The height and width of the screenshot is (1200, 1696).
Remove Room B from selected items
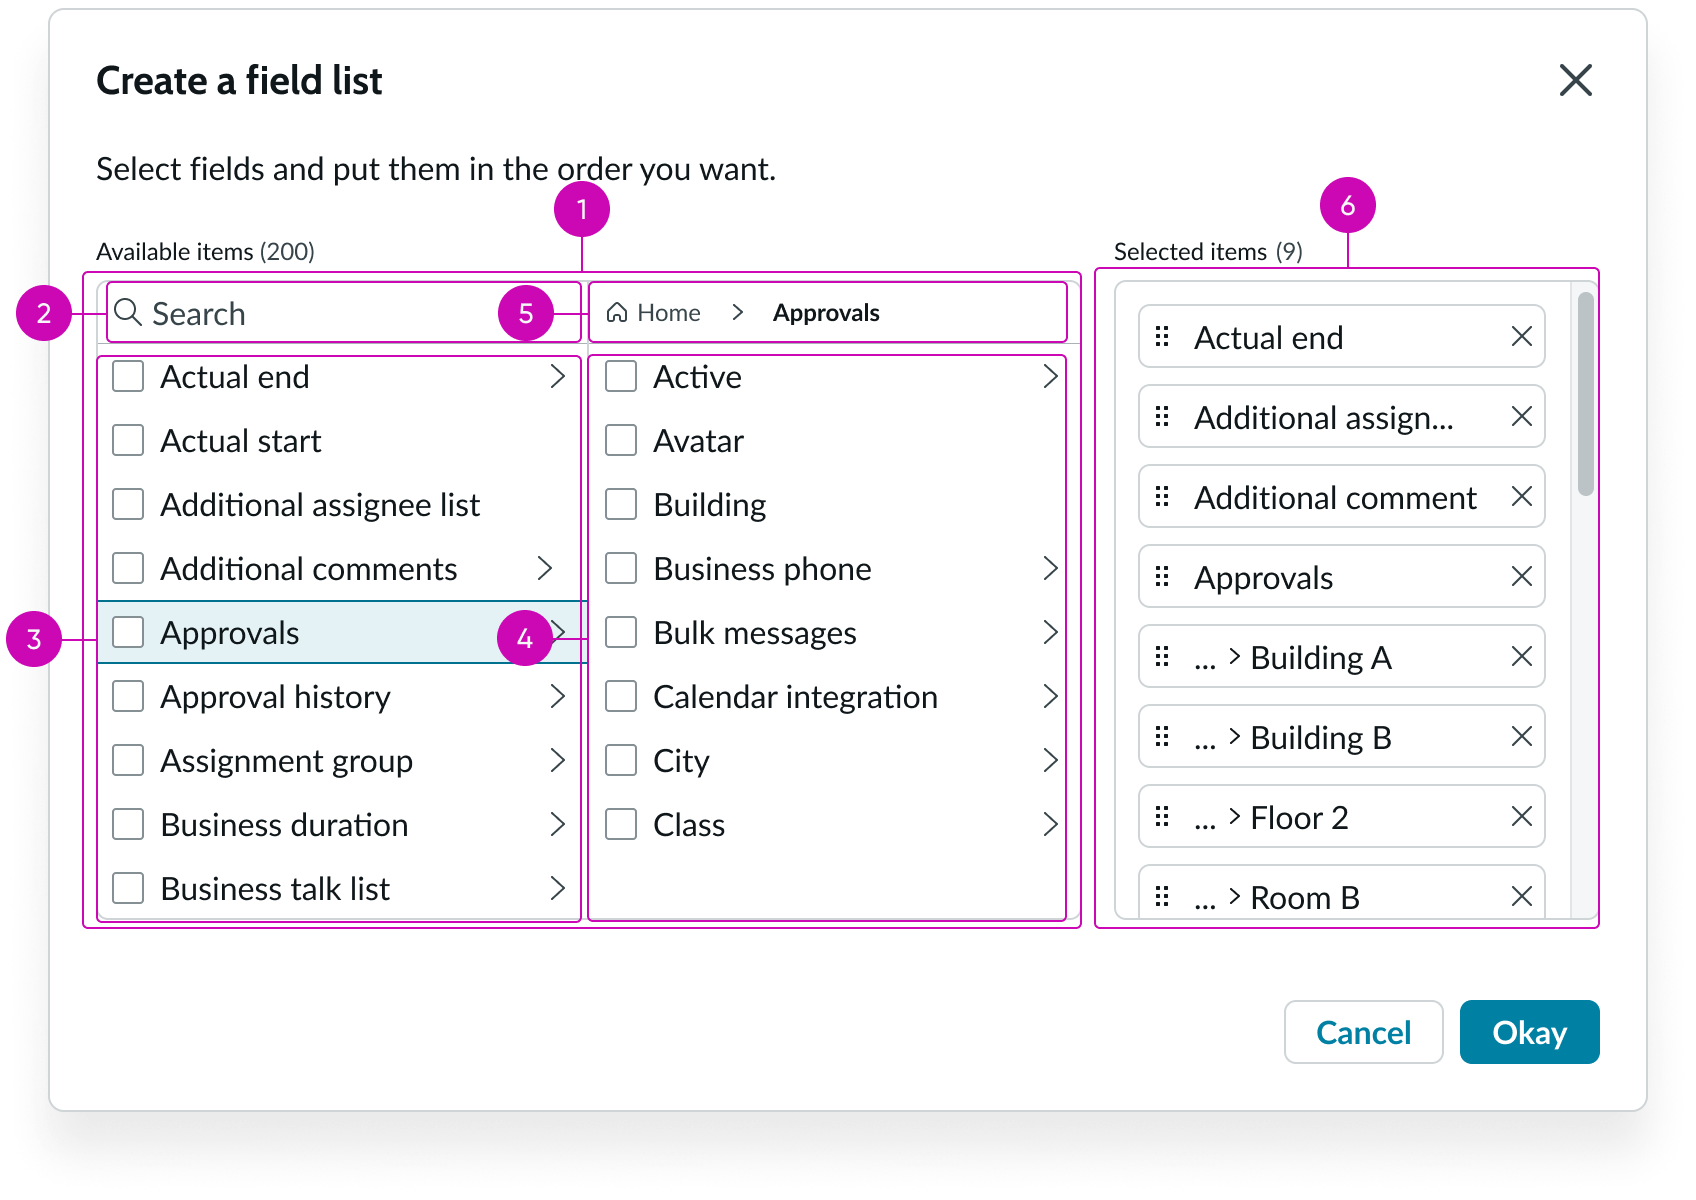click(1522, 897)
